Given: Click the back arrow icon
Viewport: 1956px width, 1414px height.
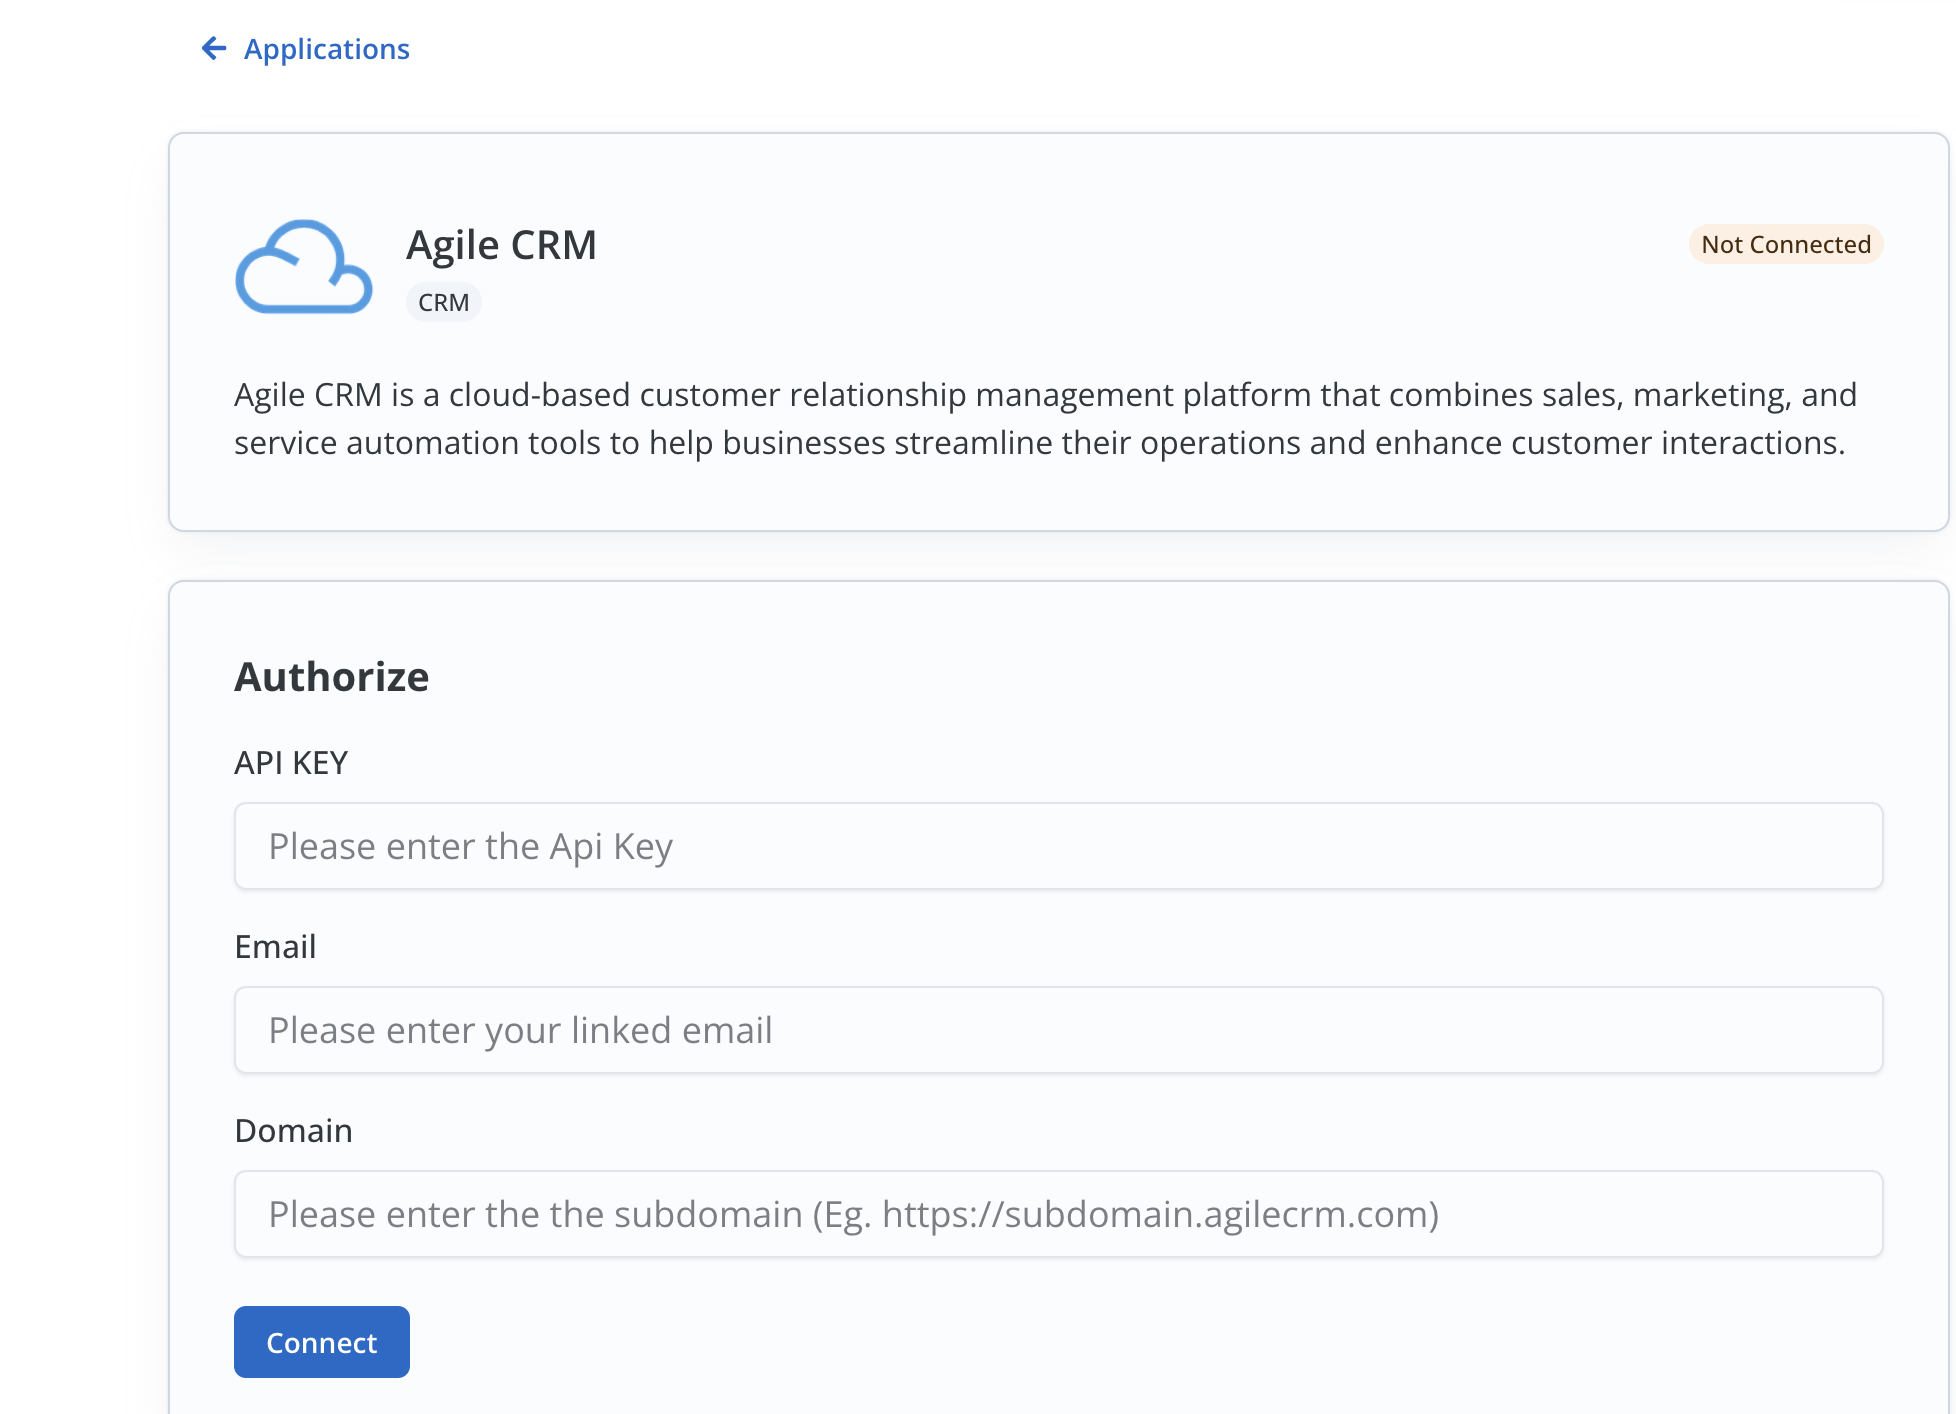Looking at the screenshot, I should point(213,48).
